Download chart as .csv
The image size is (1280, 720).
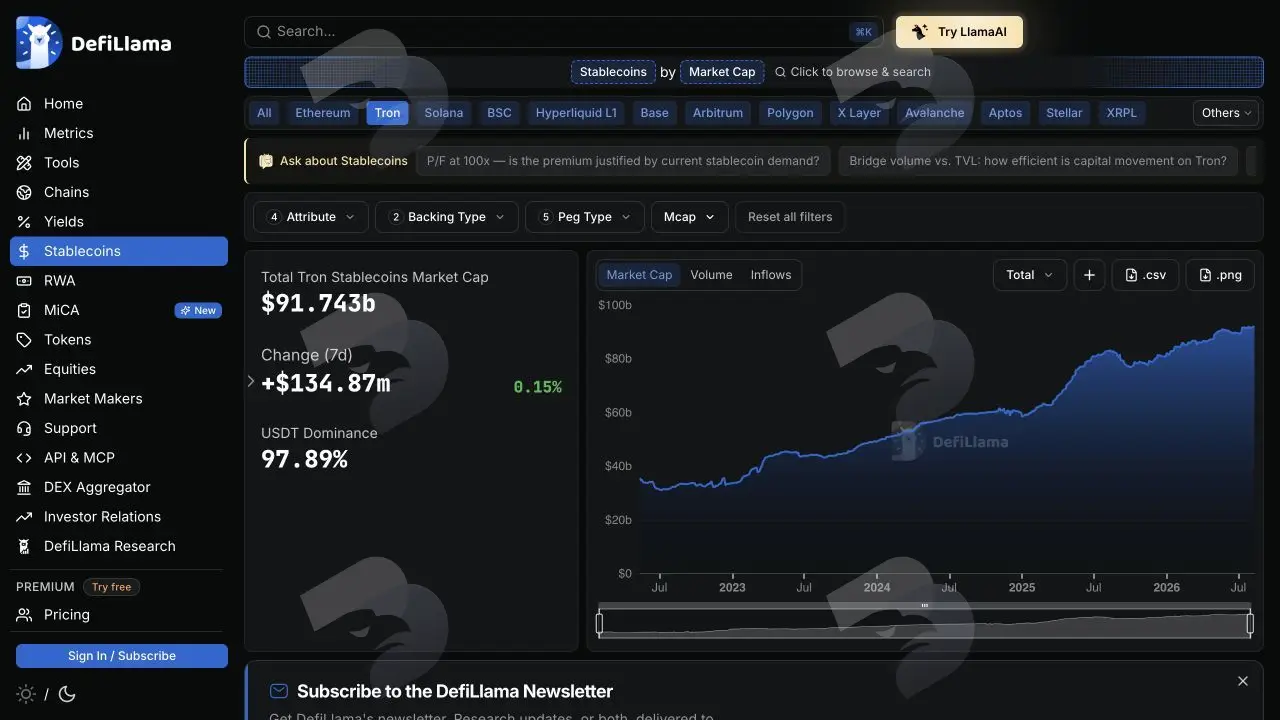[x=1145, y=275]
